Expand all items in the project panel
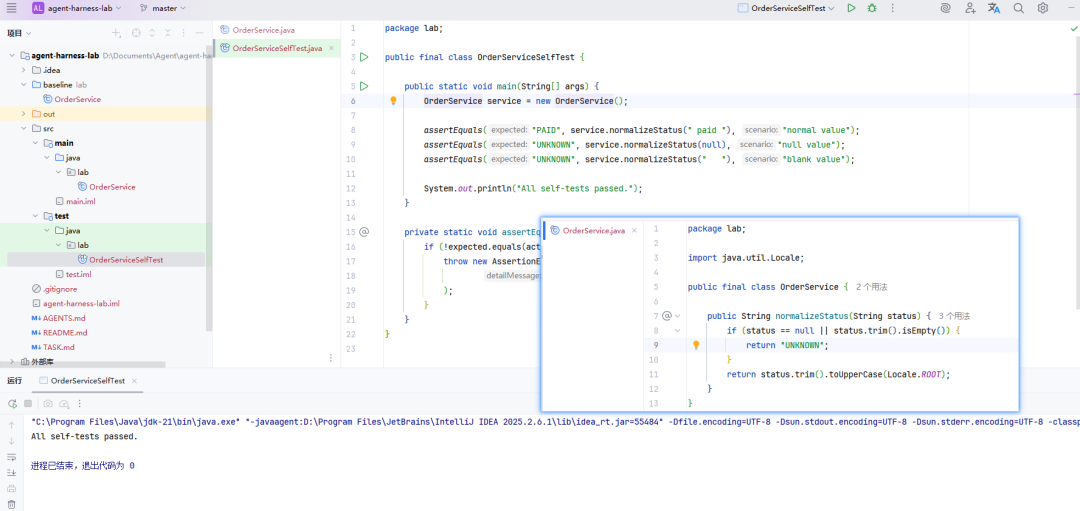This screenshot has height=511, width=1080. 152,33
